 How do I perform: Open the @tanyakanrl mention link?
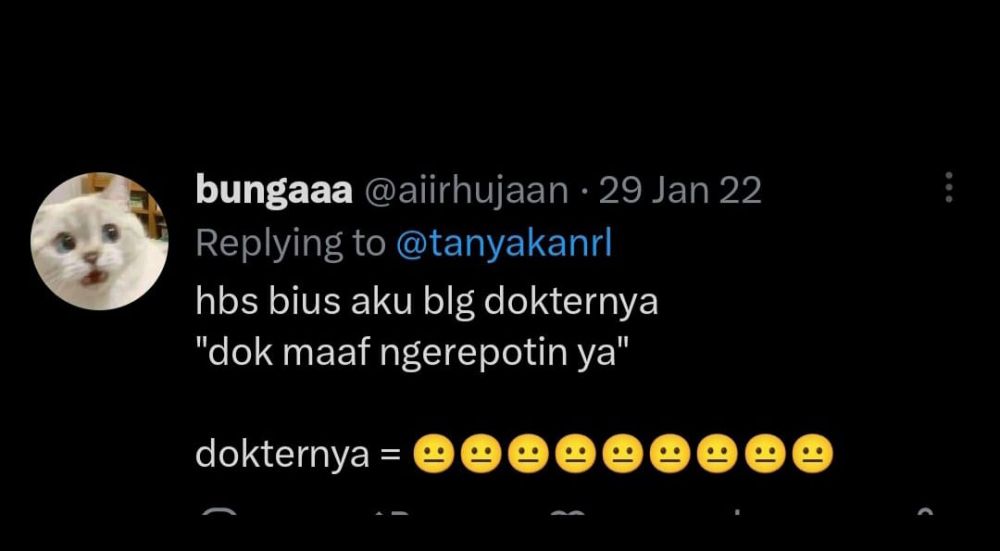tap(504, 243)
